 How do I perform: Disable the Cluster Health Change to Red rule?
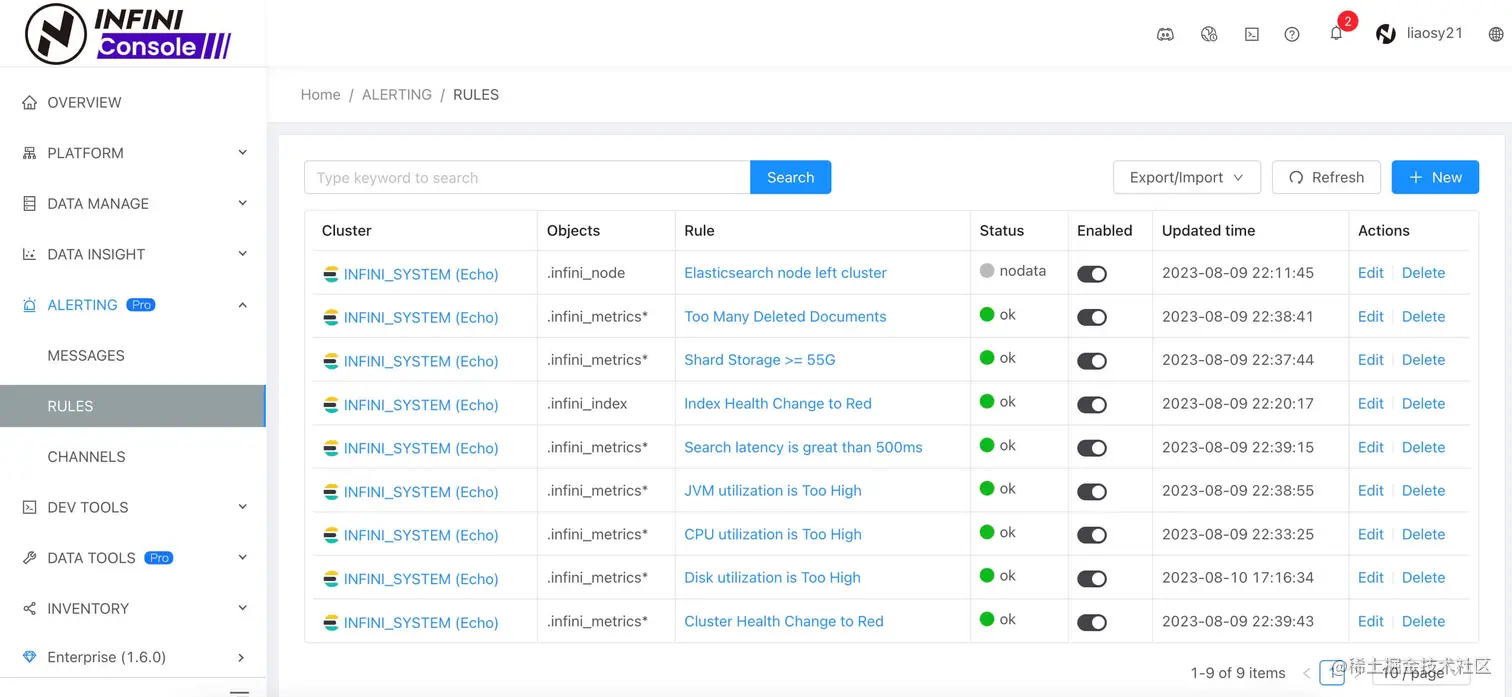pos(1092,623)
